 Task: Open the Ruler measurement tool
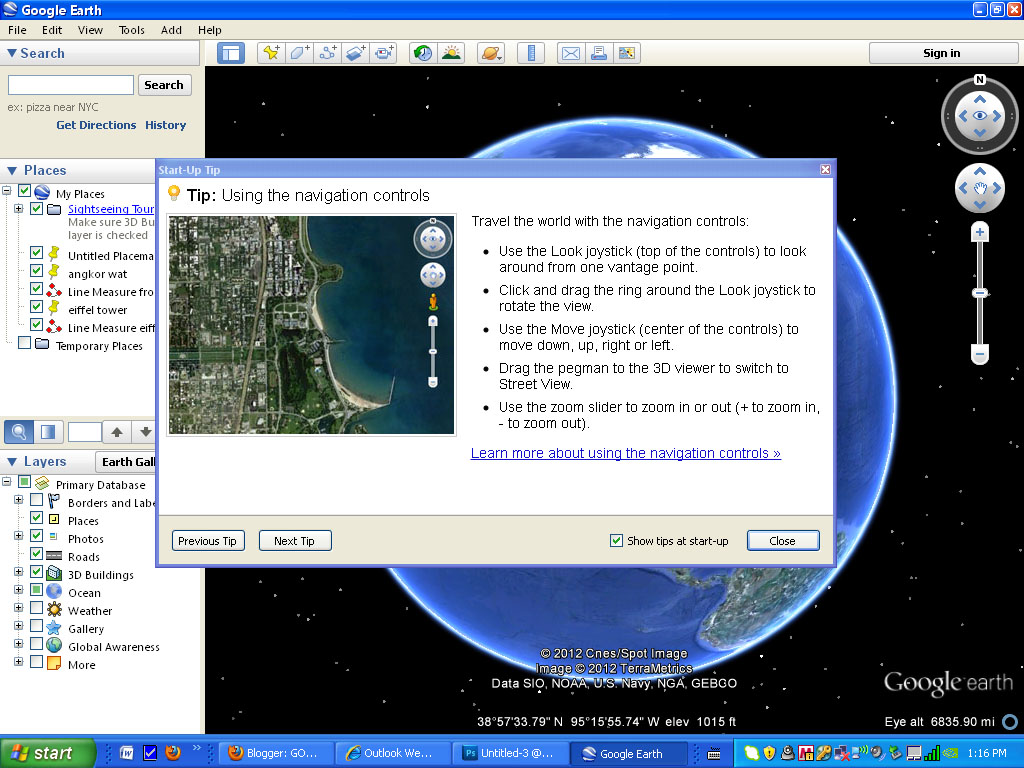tap(531, 52)
